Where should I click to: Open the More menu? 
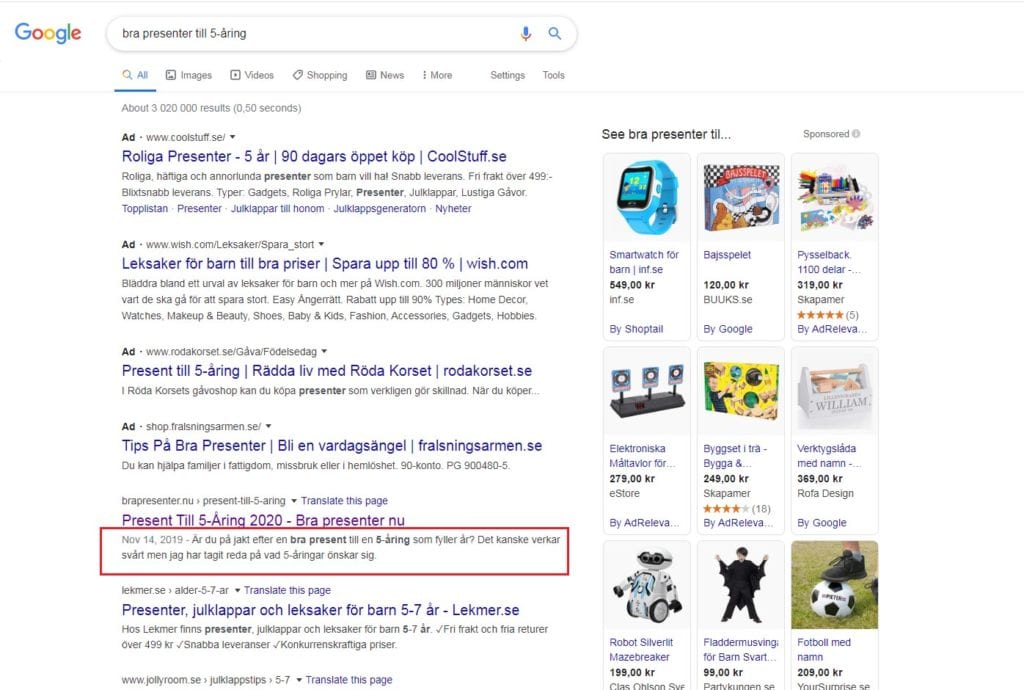pos(437,75)
